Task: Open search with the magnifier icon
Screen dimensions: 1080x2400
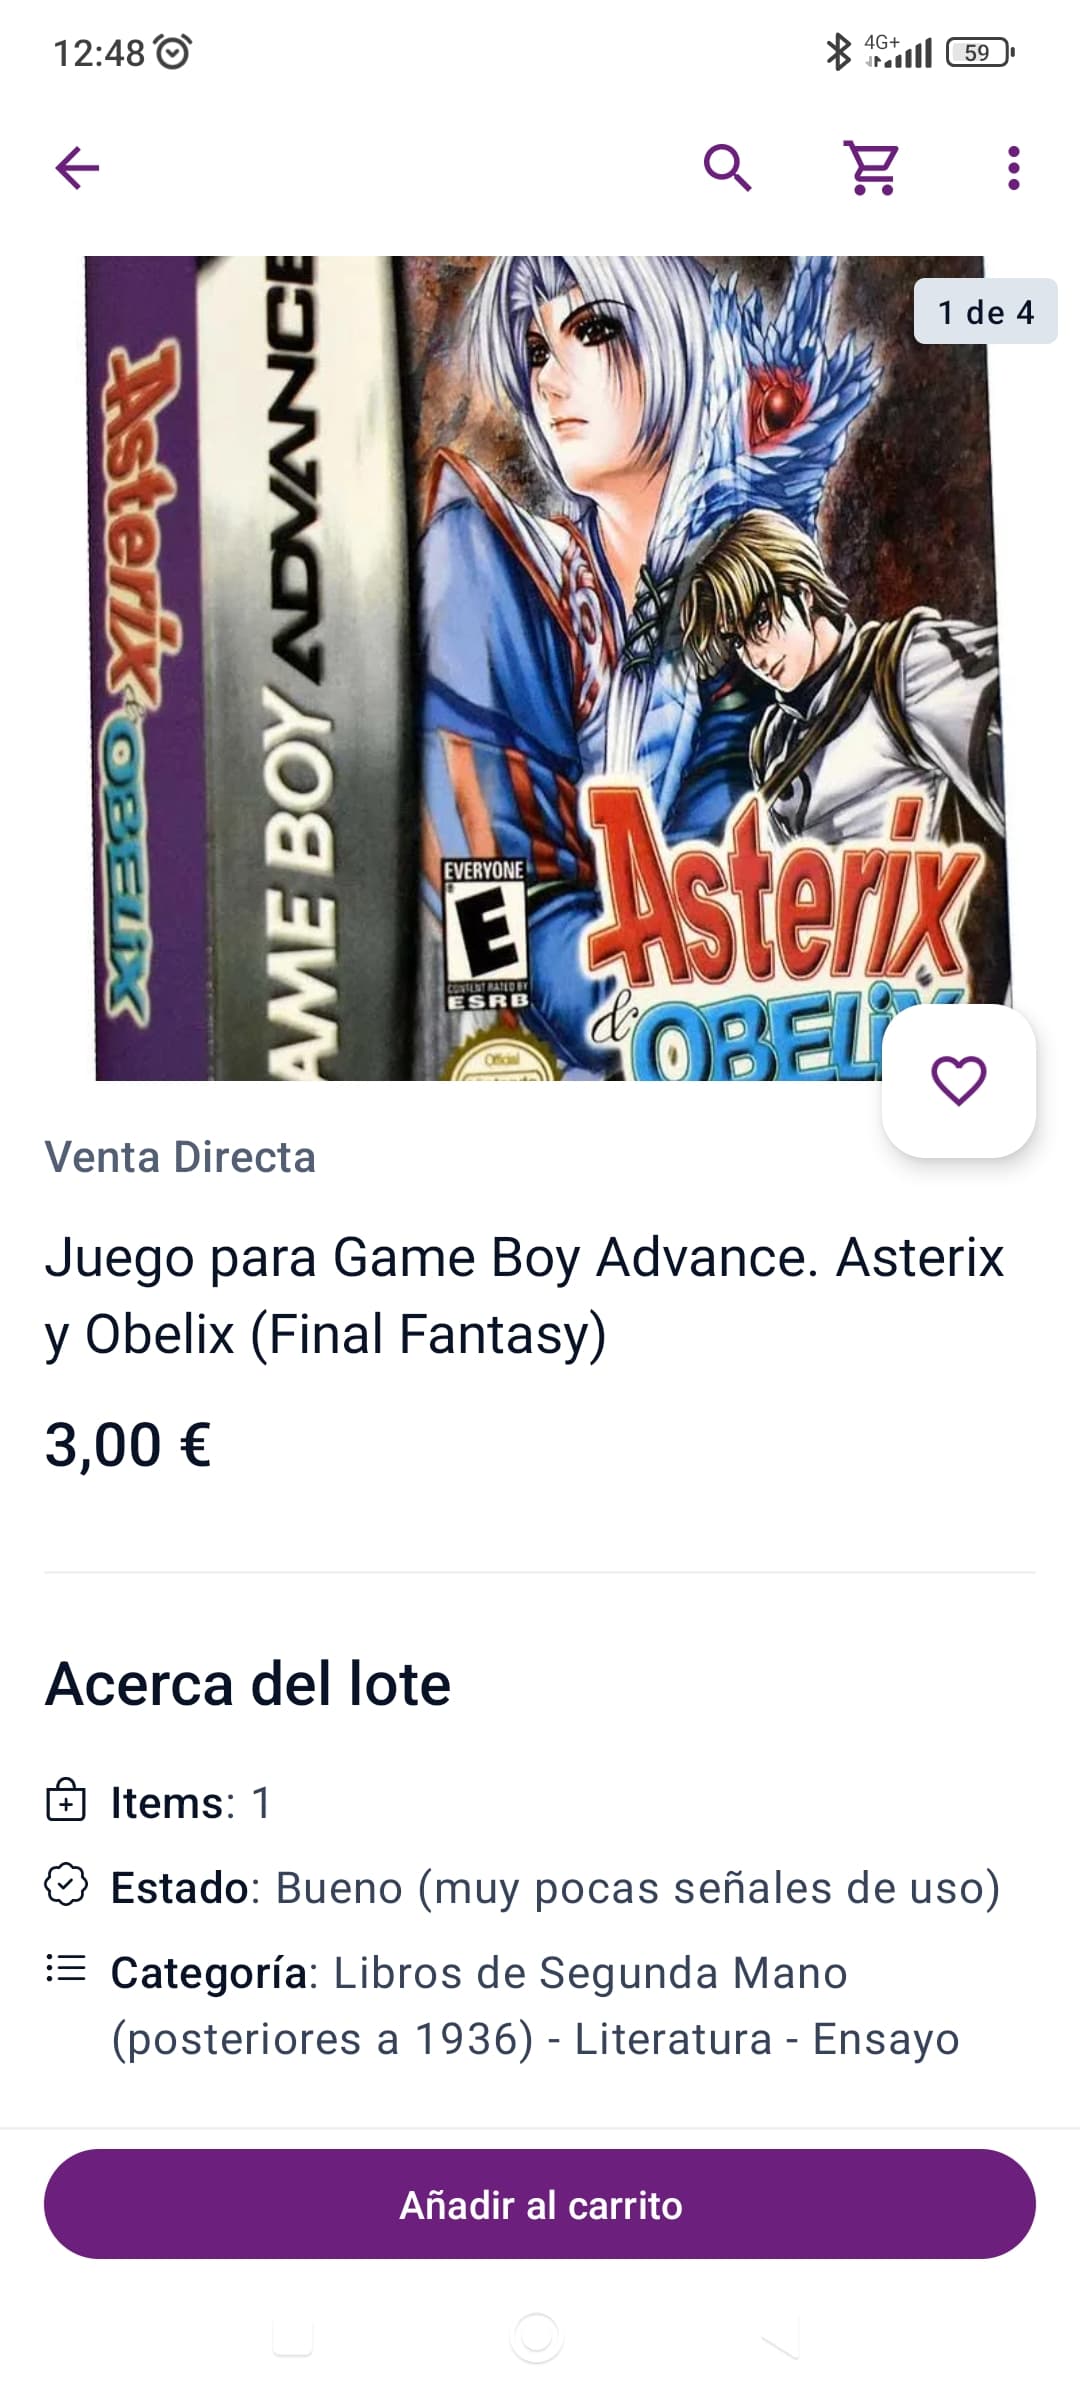Action: tap(728, 167)
